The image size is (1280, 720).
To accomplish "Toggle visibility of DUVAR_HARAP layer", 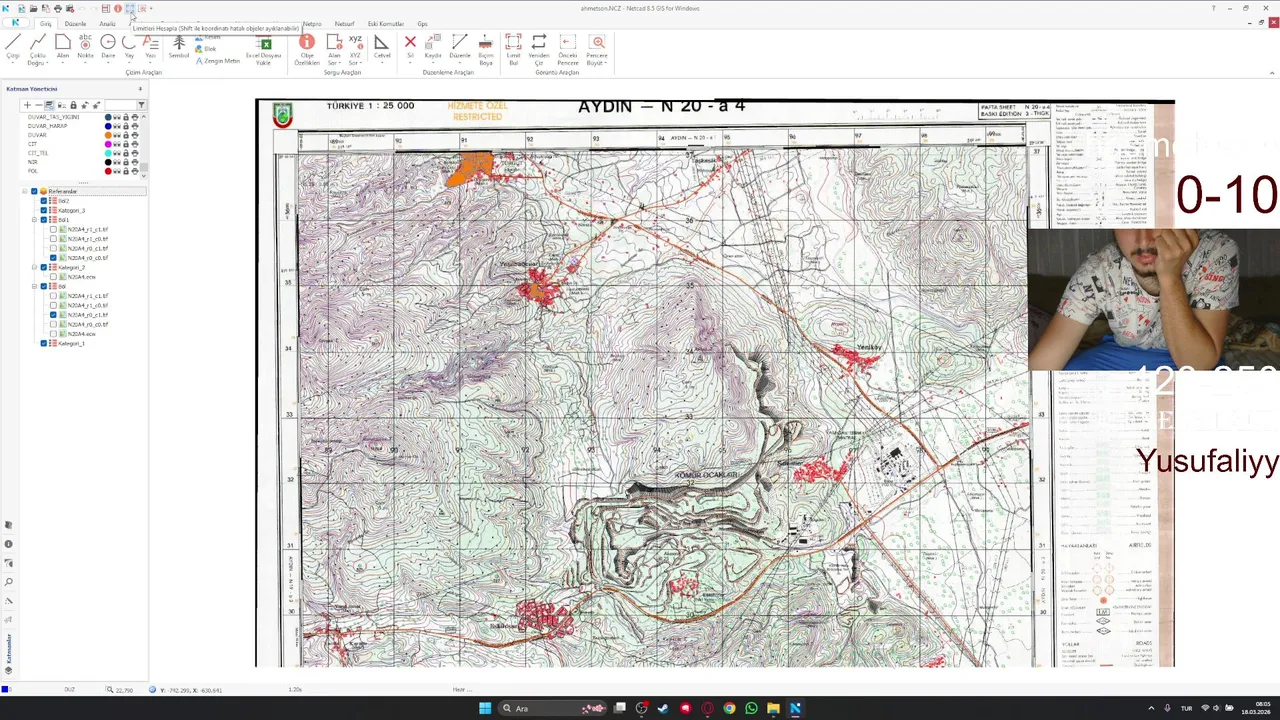I will tap(116, 126).
